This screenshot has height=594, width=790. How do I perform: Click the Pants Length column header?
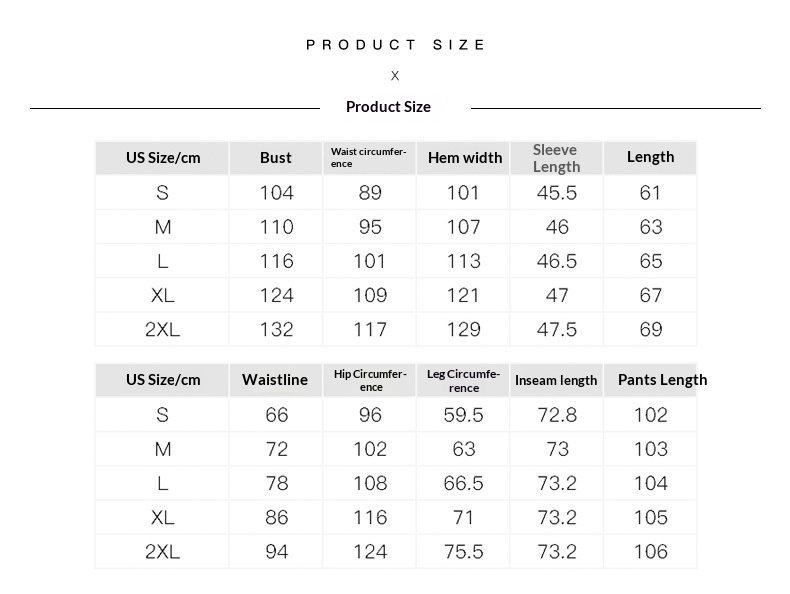pyautogui.click(x=661, y=380)
